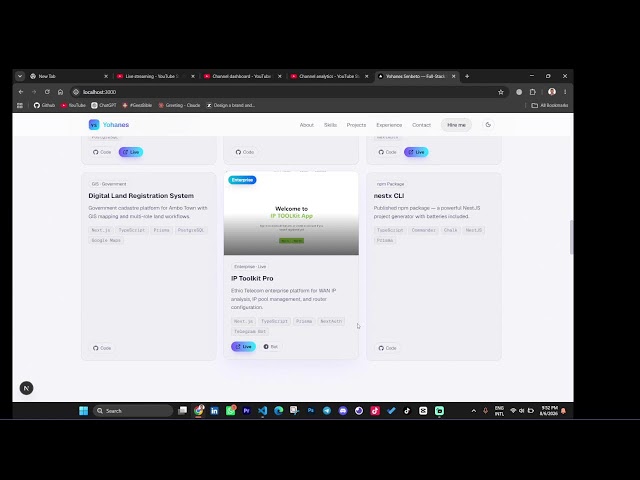Screen dimensions: 640x480
Task: Go to the Skills nav item
Action: (x=330, y=125)
